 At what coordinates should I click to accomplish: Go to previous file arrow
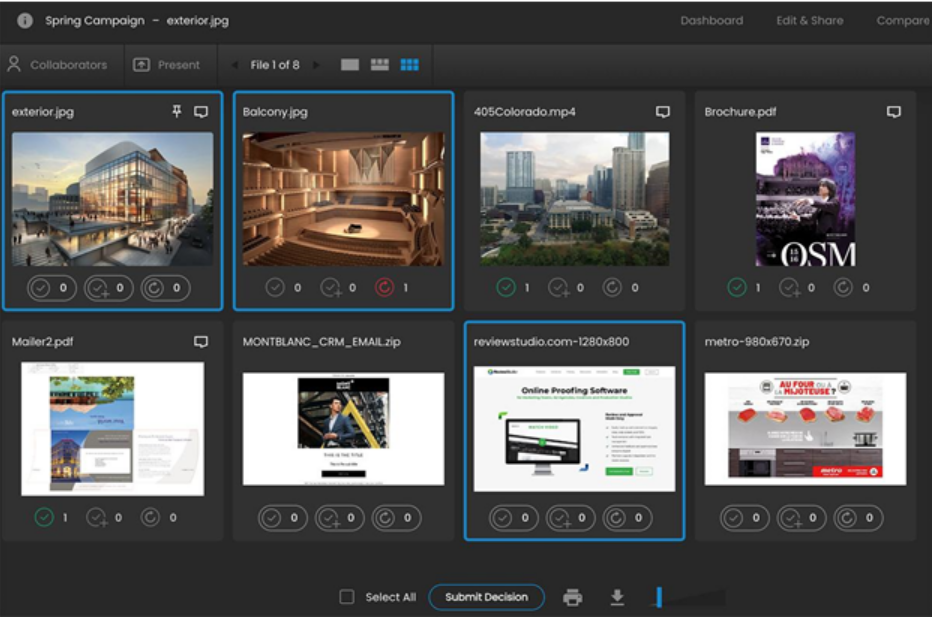pos(235,65)
